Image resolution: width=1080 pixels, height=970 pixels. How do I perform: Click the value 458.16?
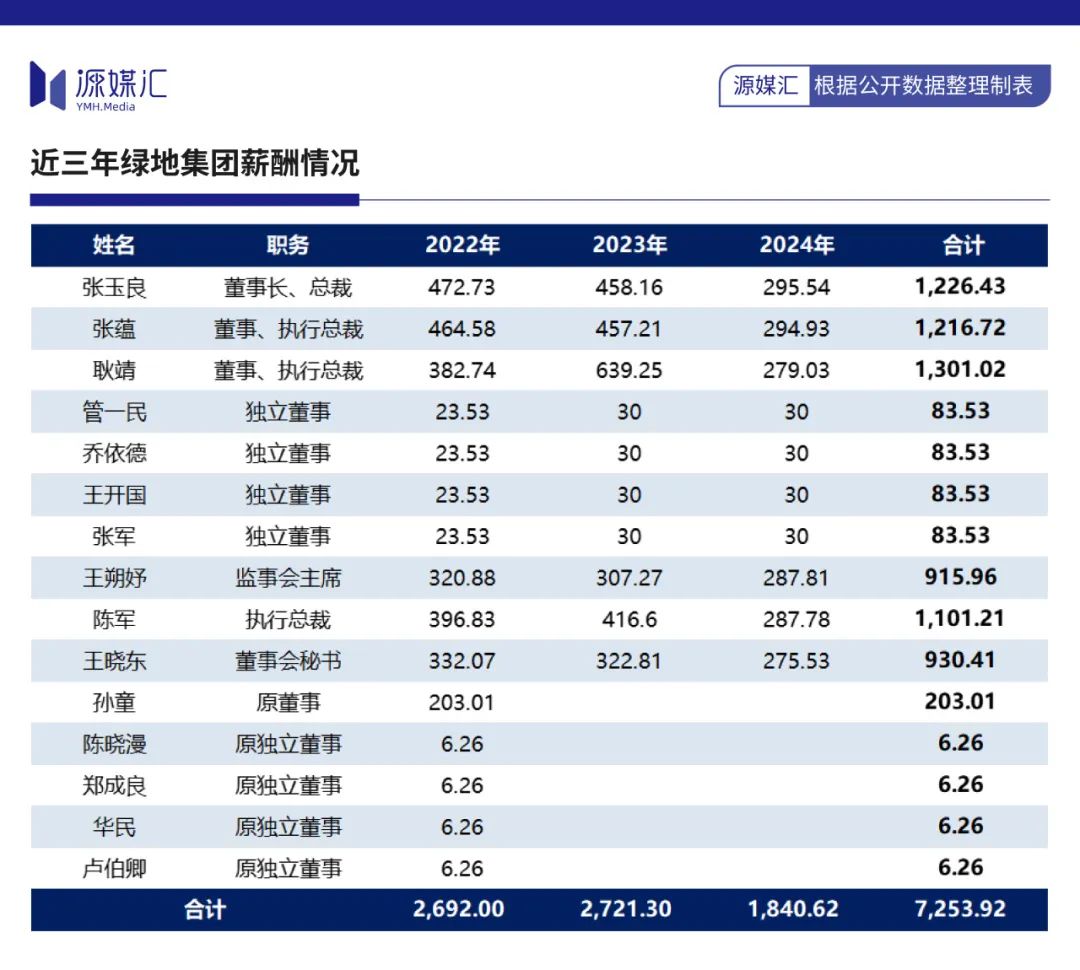pyautogui.click(x=629, y=287)
